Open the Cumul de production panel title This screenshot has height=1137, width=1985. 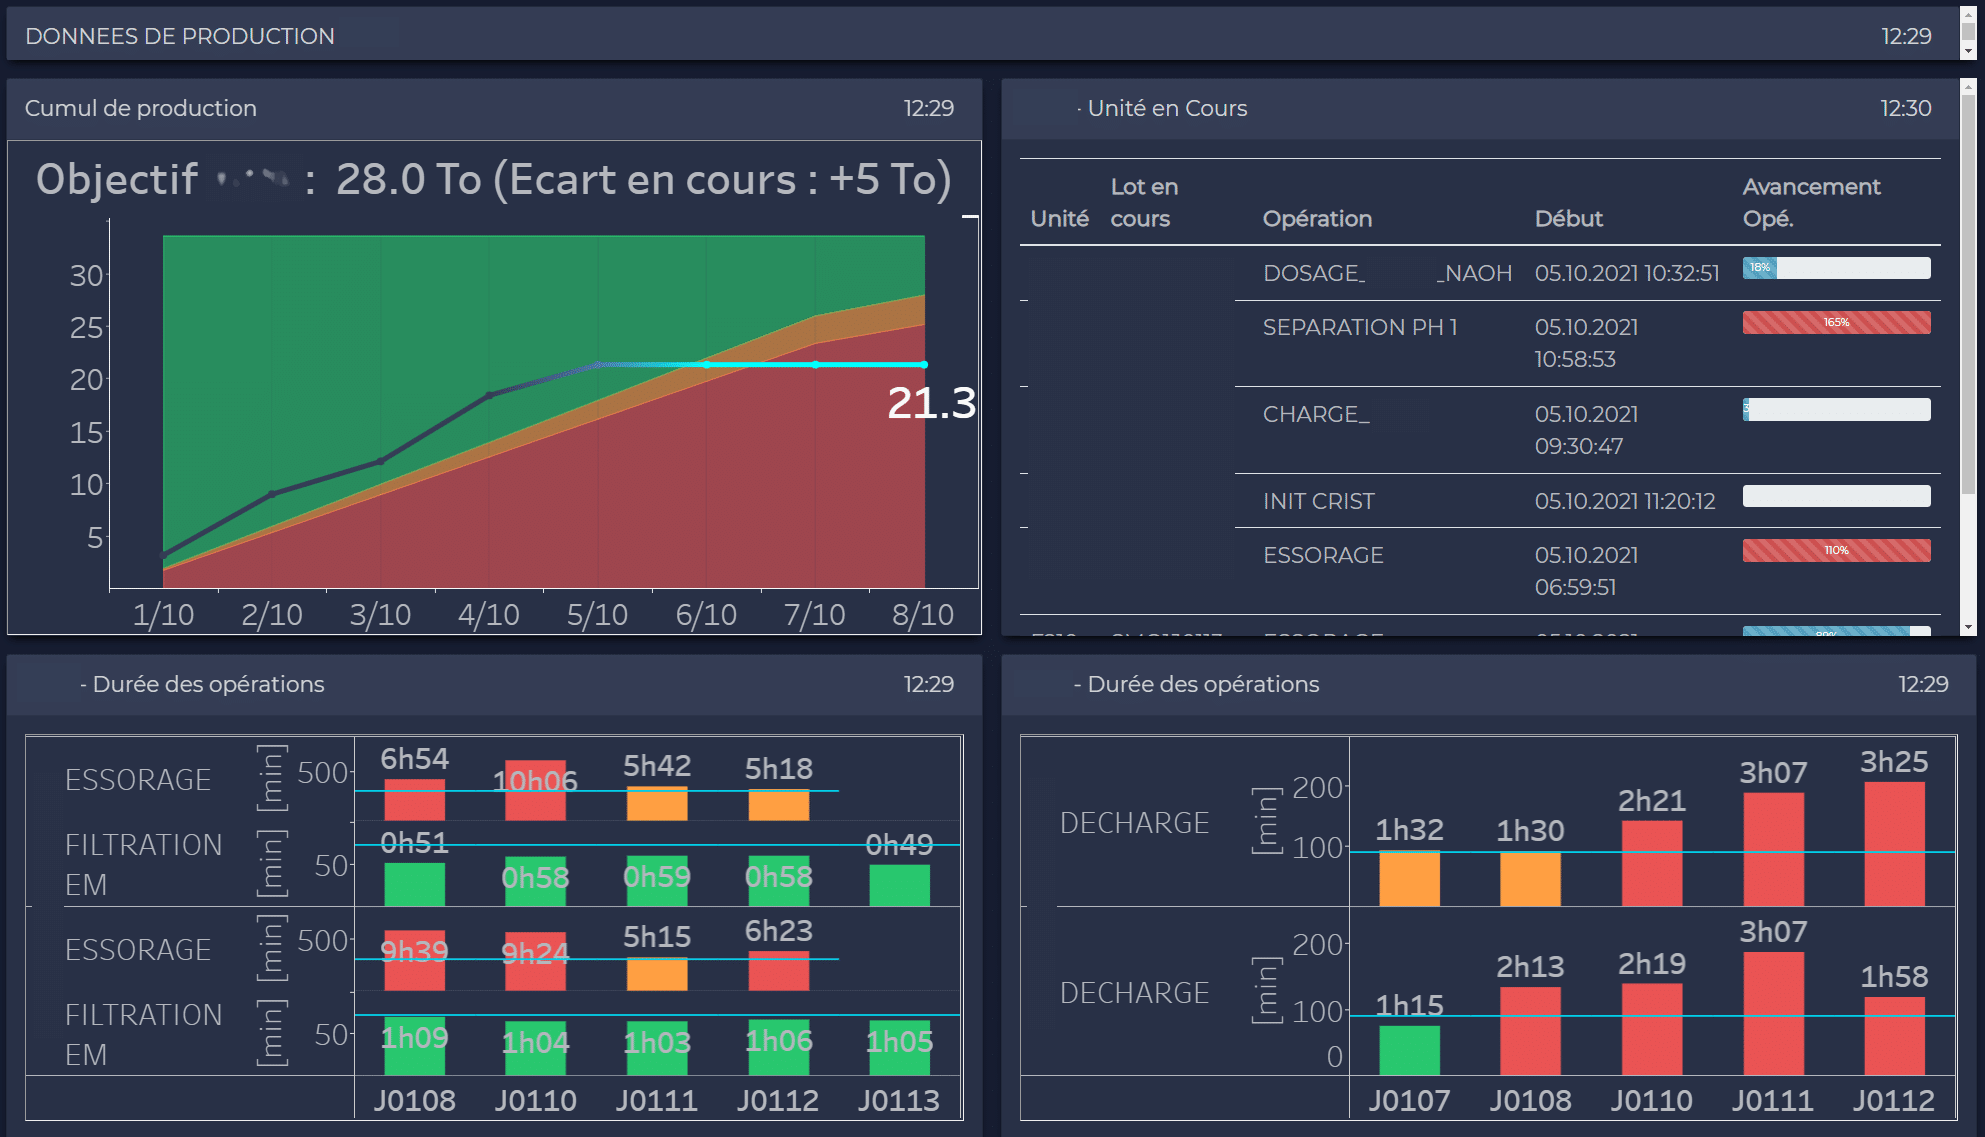tap(141, 108)
